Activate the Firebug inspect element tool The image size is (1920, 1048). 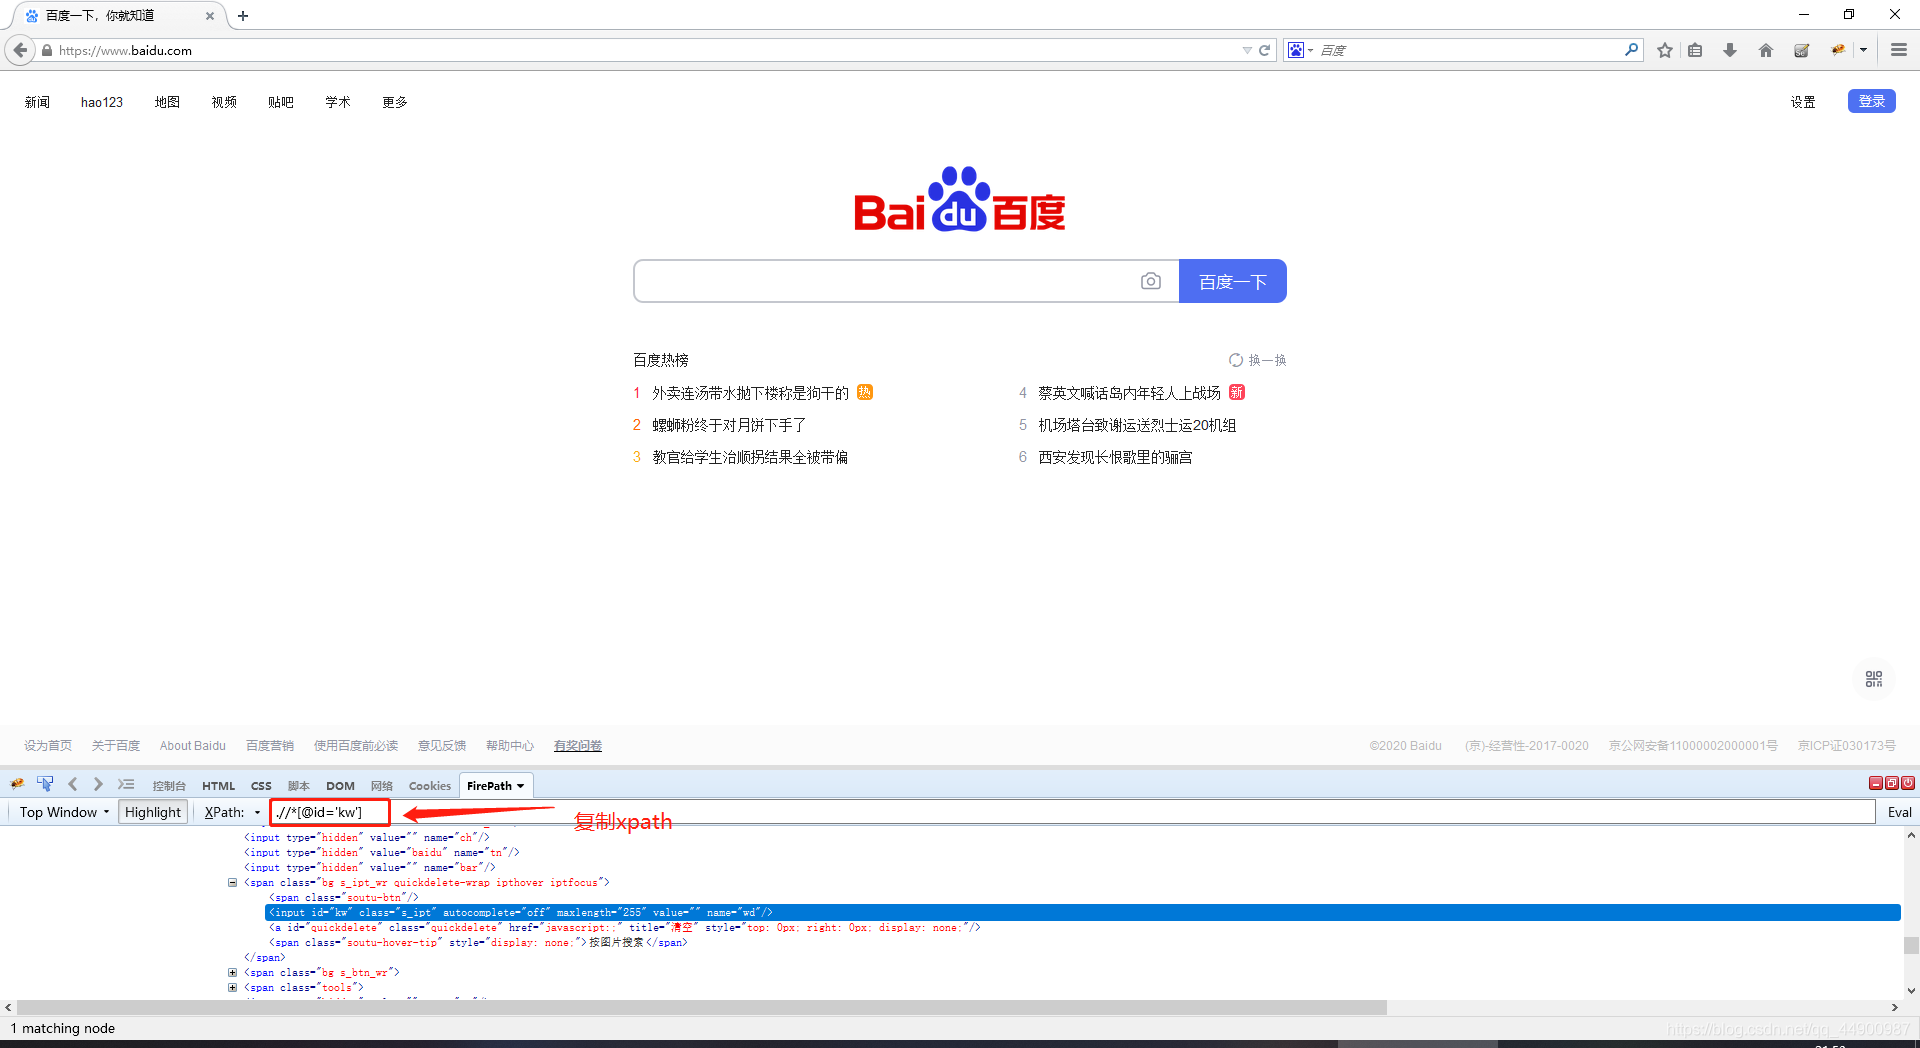(x=45, y=784)
